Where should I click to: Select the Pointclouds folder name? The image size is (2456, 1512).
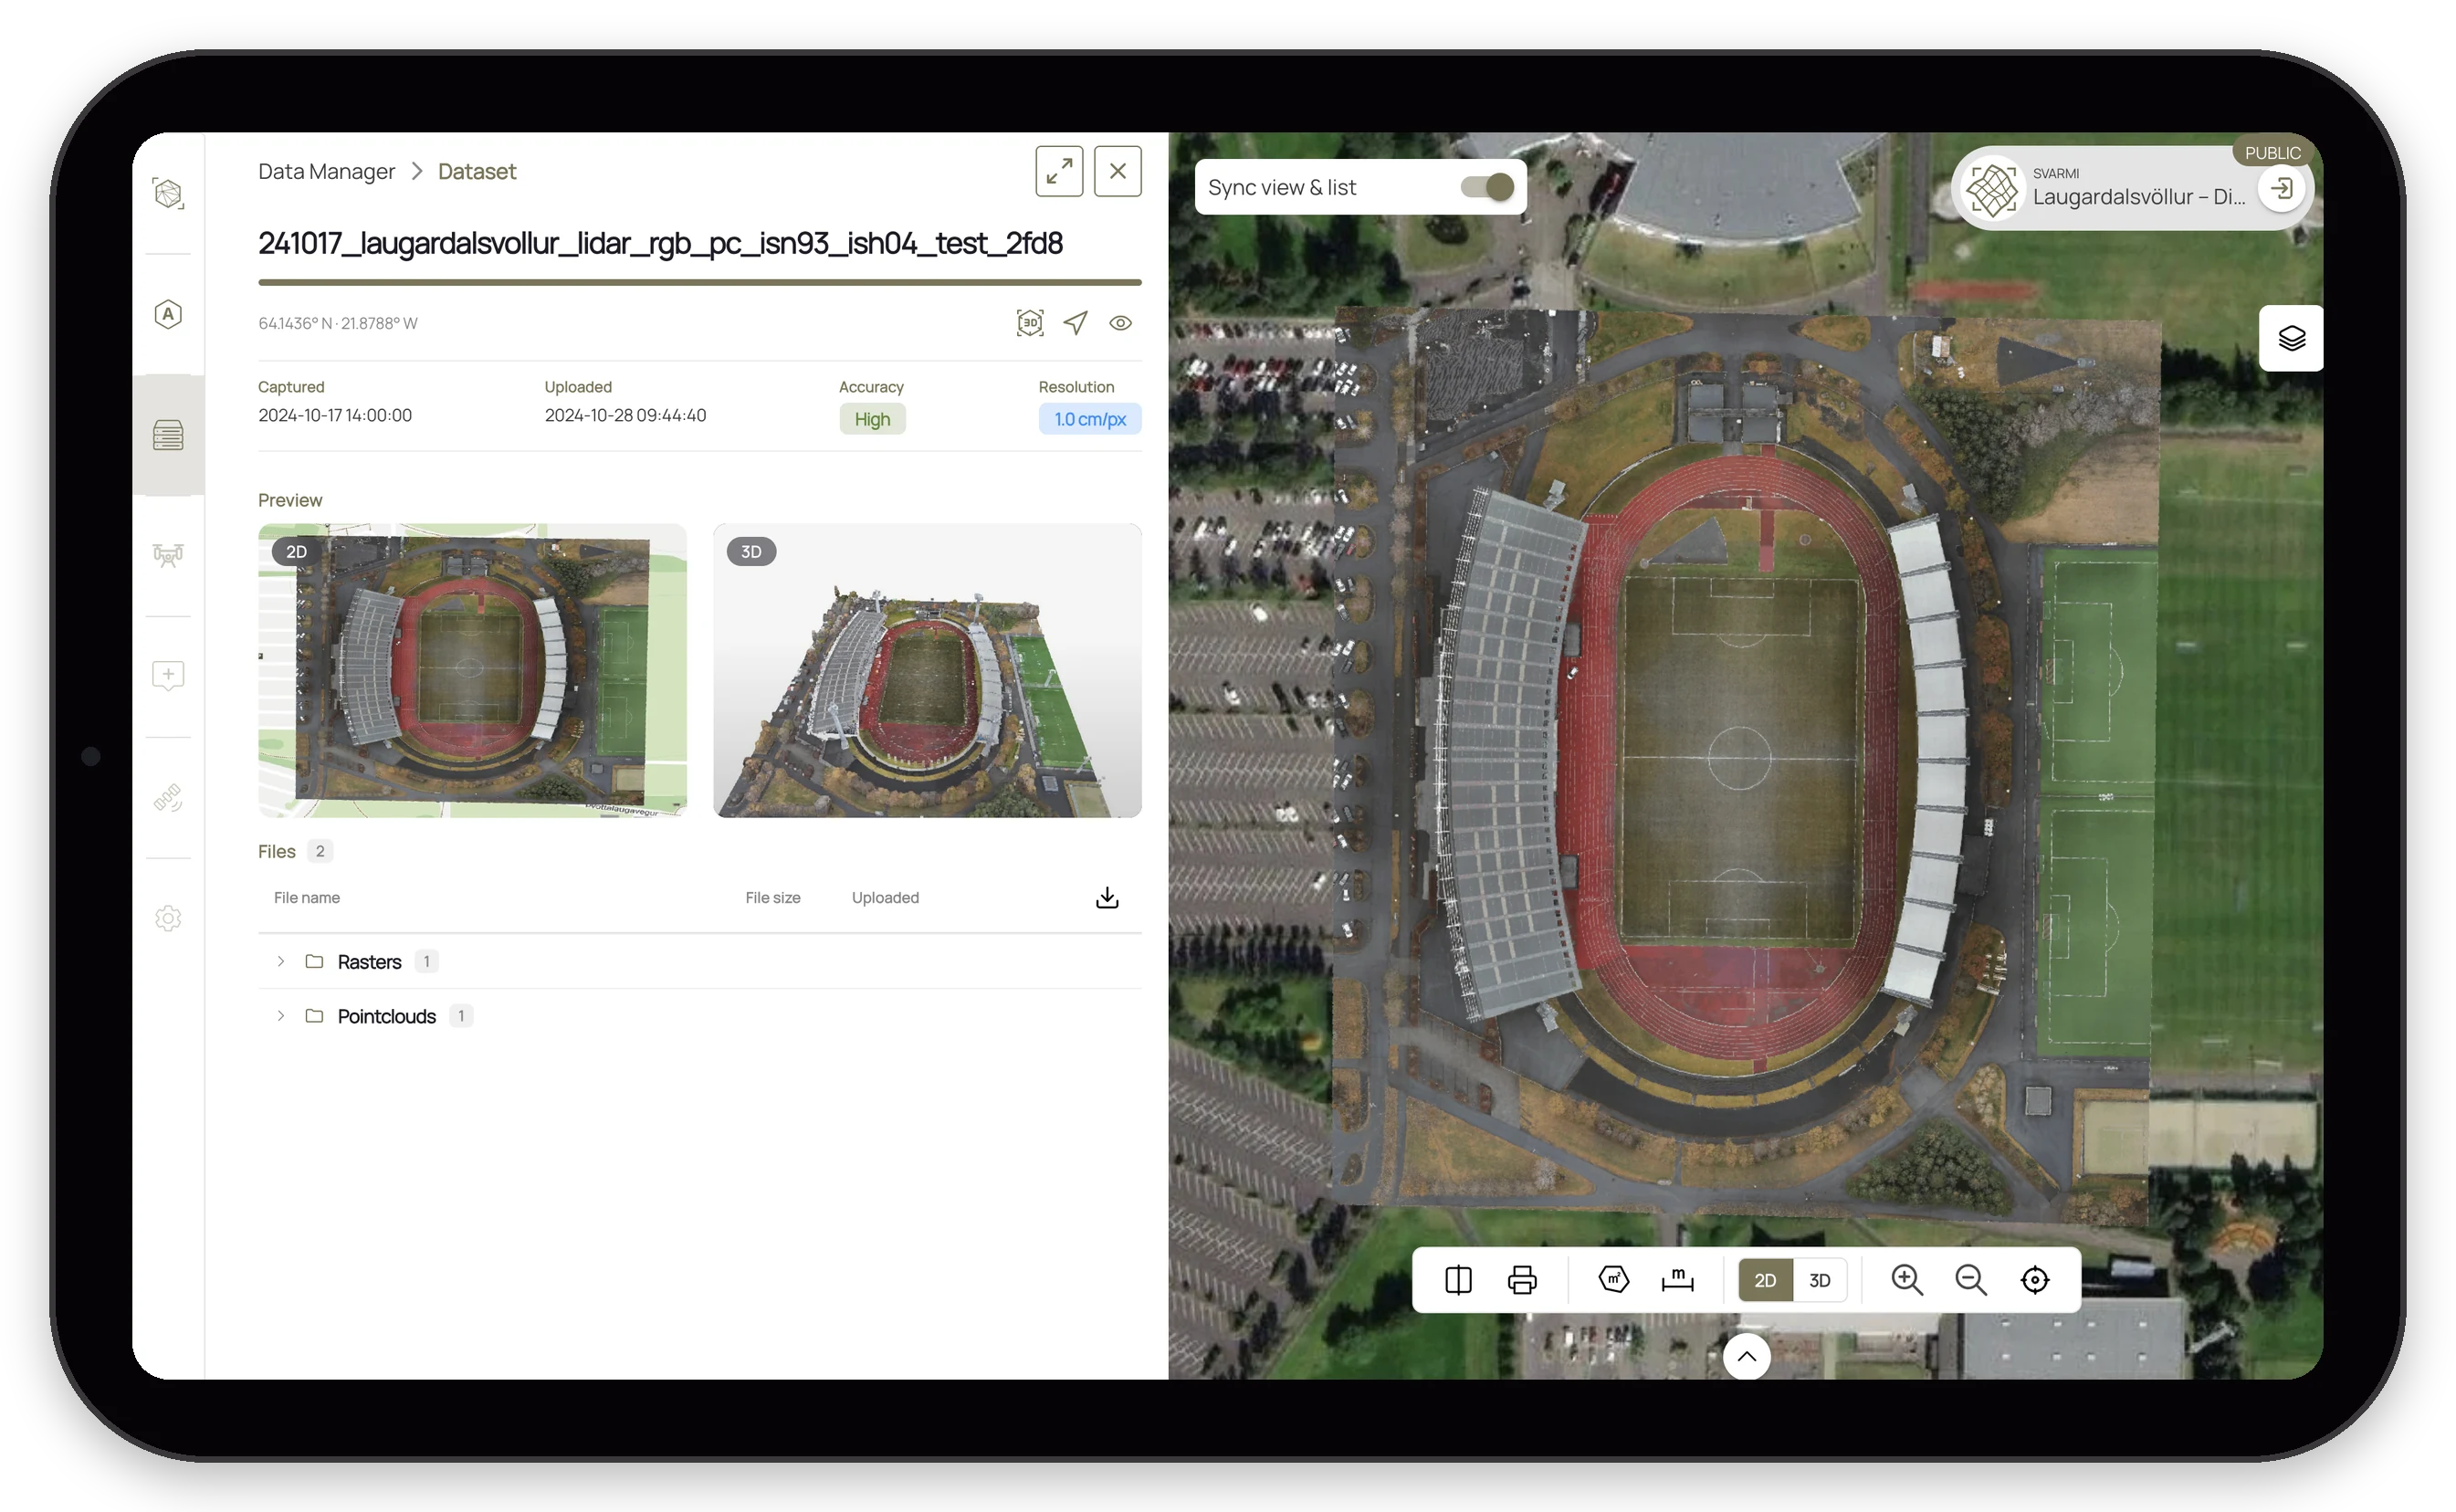387,1016
